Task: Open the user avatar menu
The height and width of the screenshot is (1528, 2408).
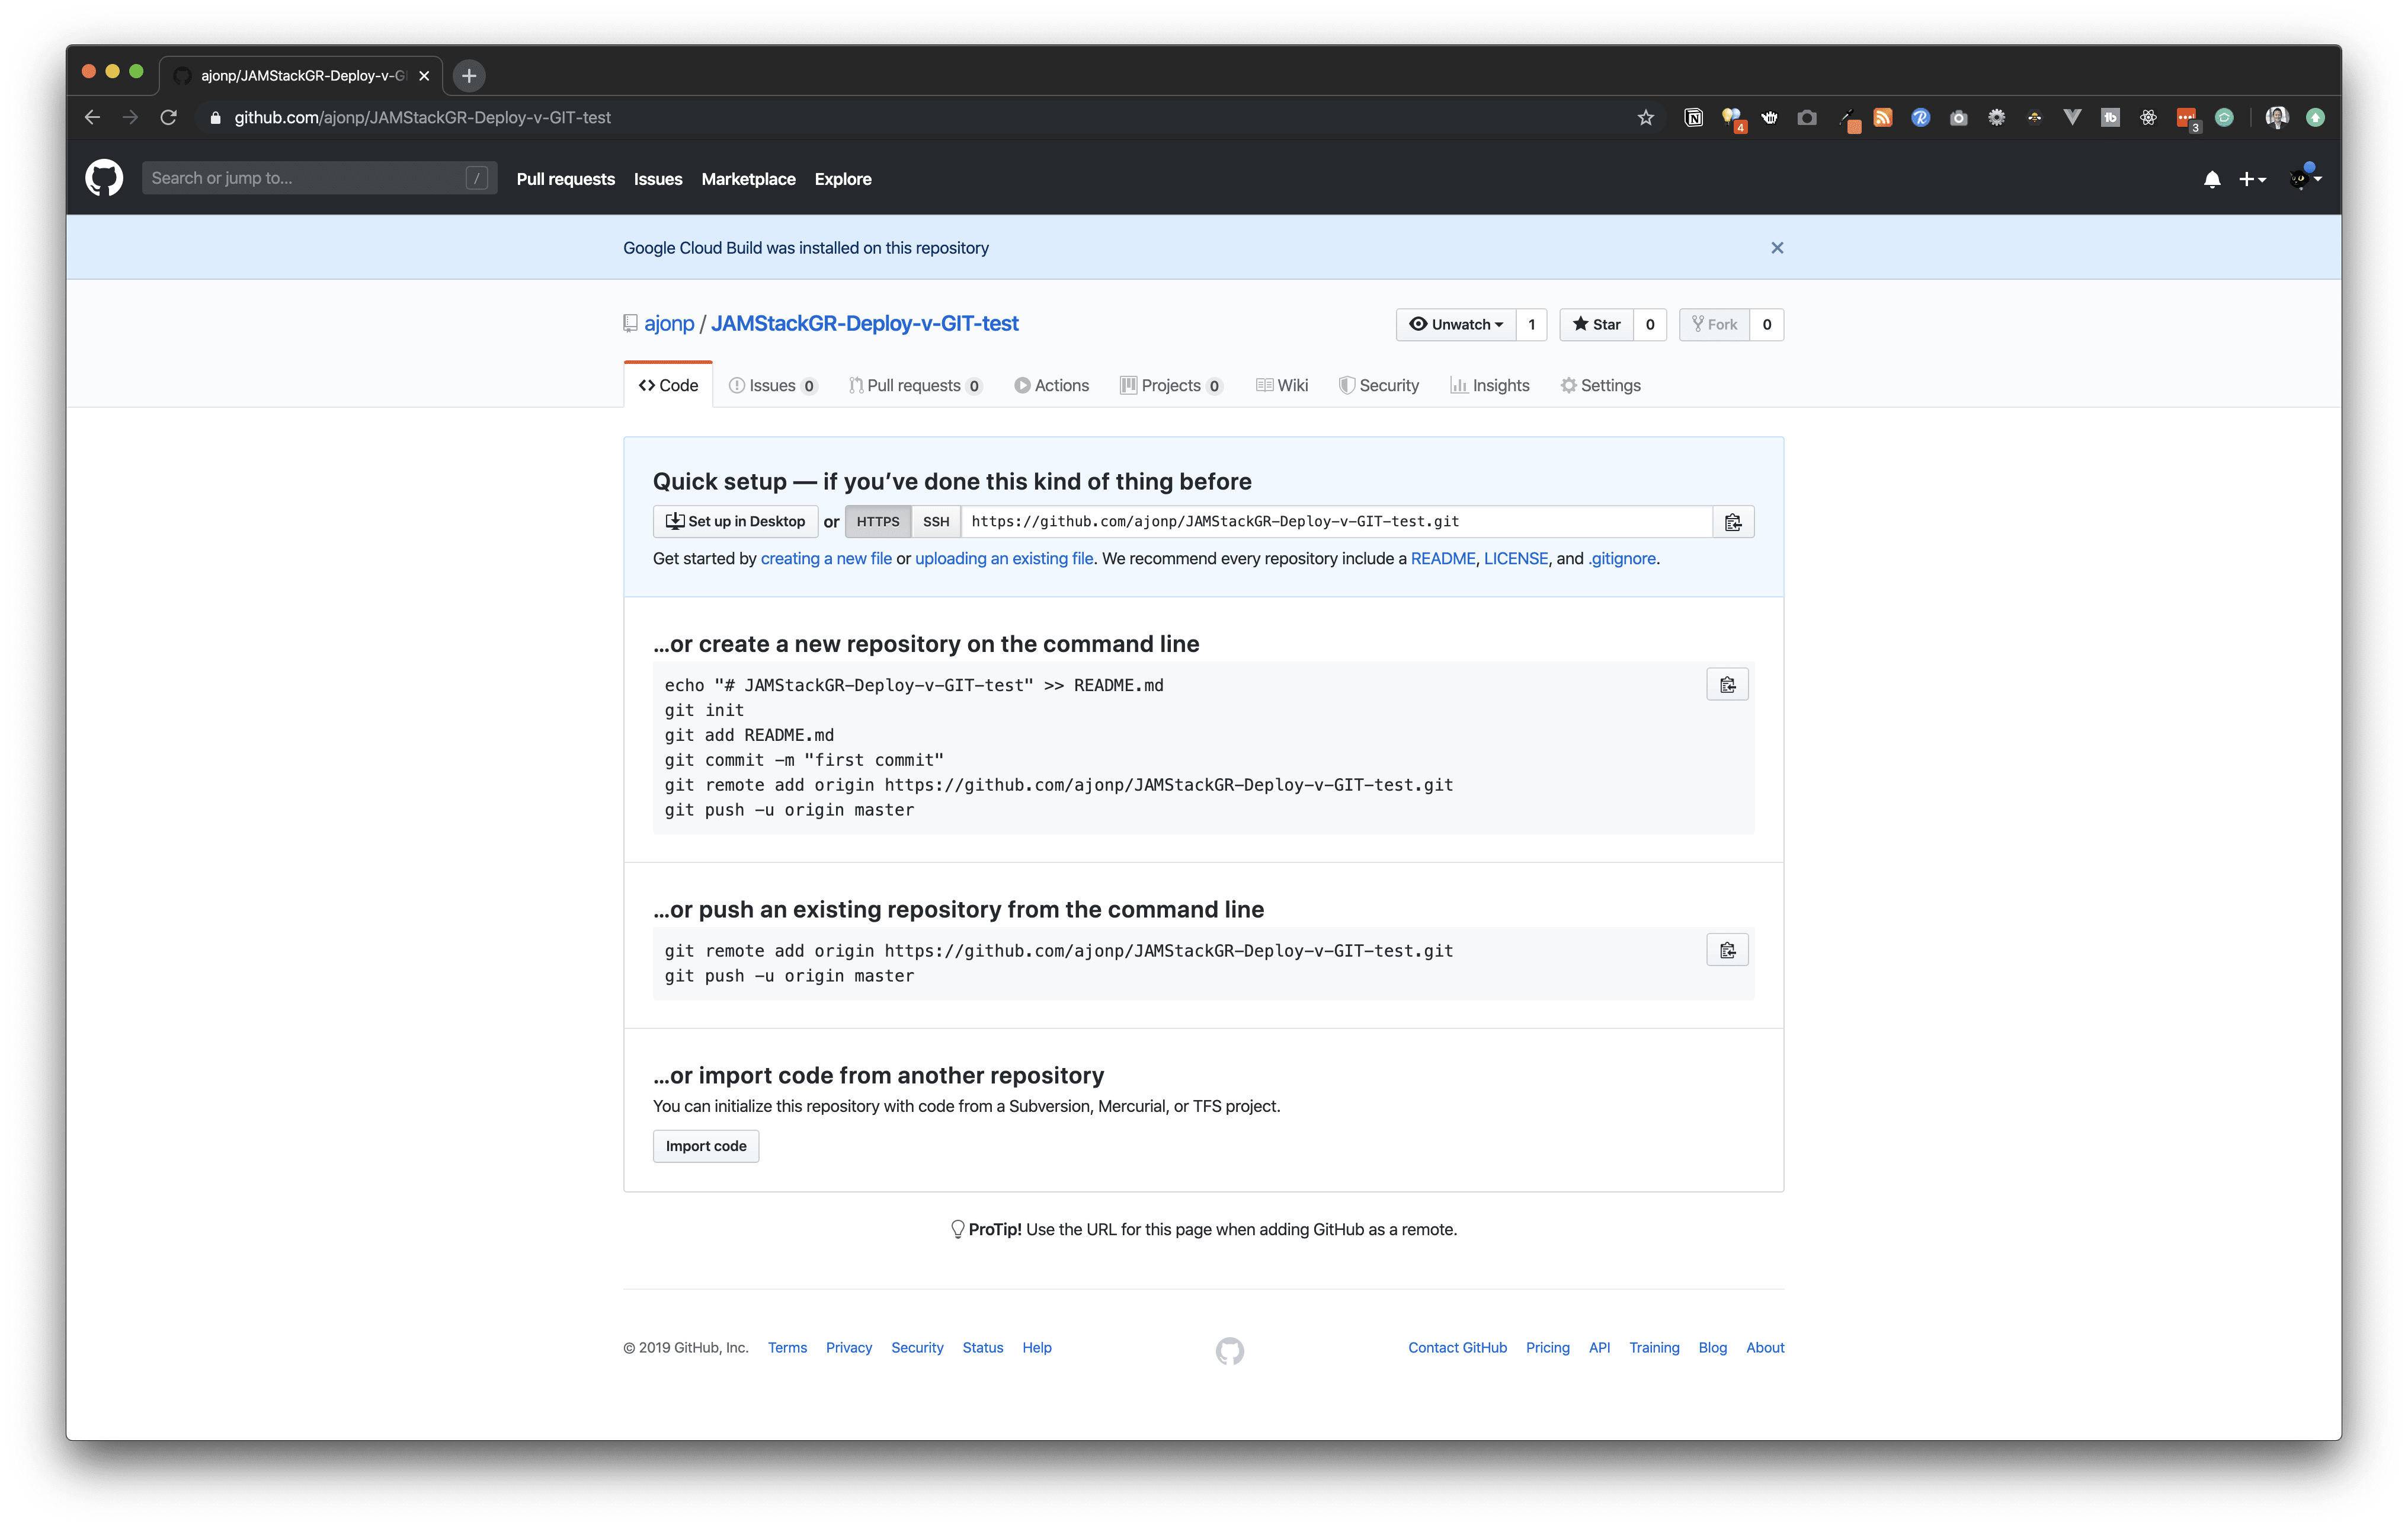Action: pyautogui.click(x=2306, y=178)
